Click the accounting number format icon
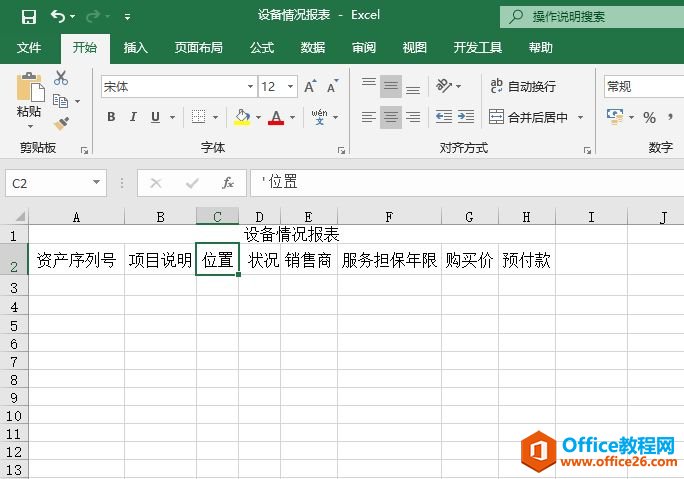Viewport: 684px width, 479px height. pos(615,117)
